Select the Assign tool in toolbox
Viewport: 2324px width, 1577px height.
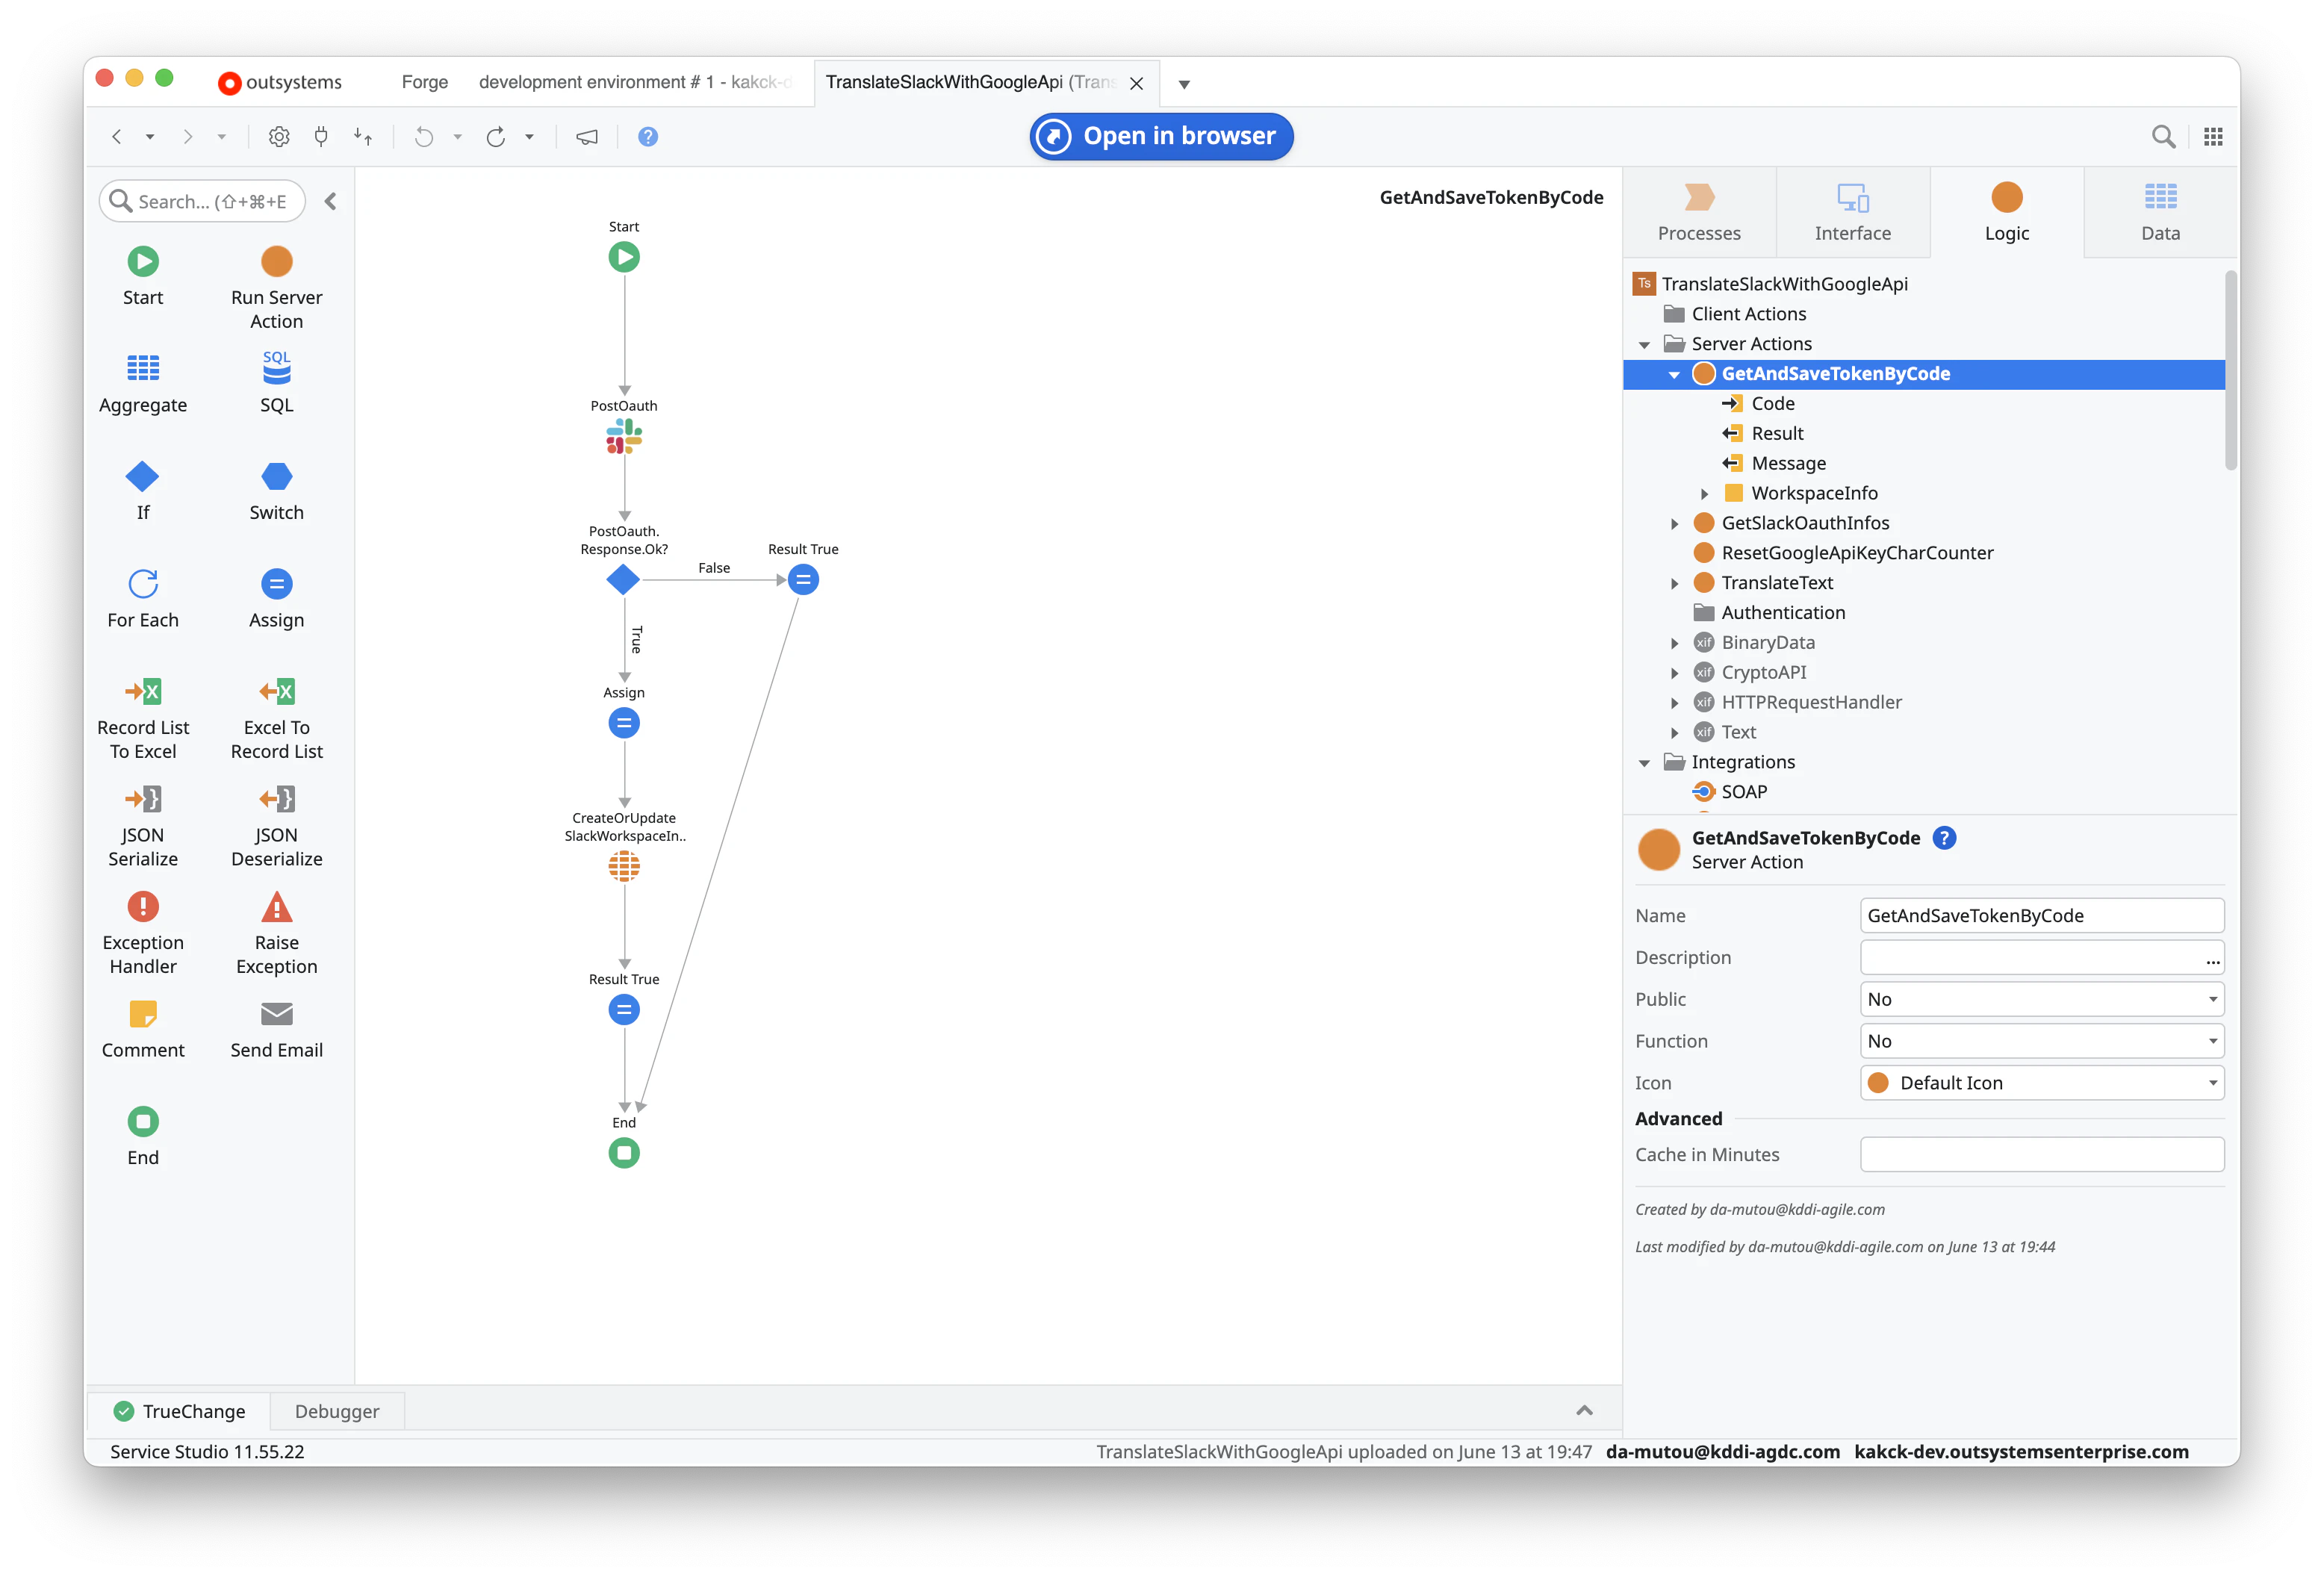point(276,598)
